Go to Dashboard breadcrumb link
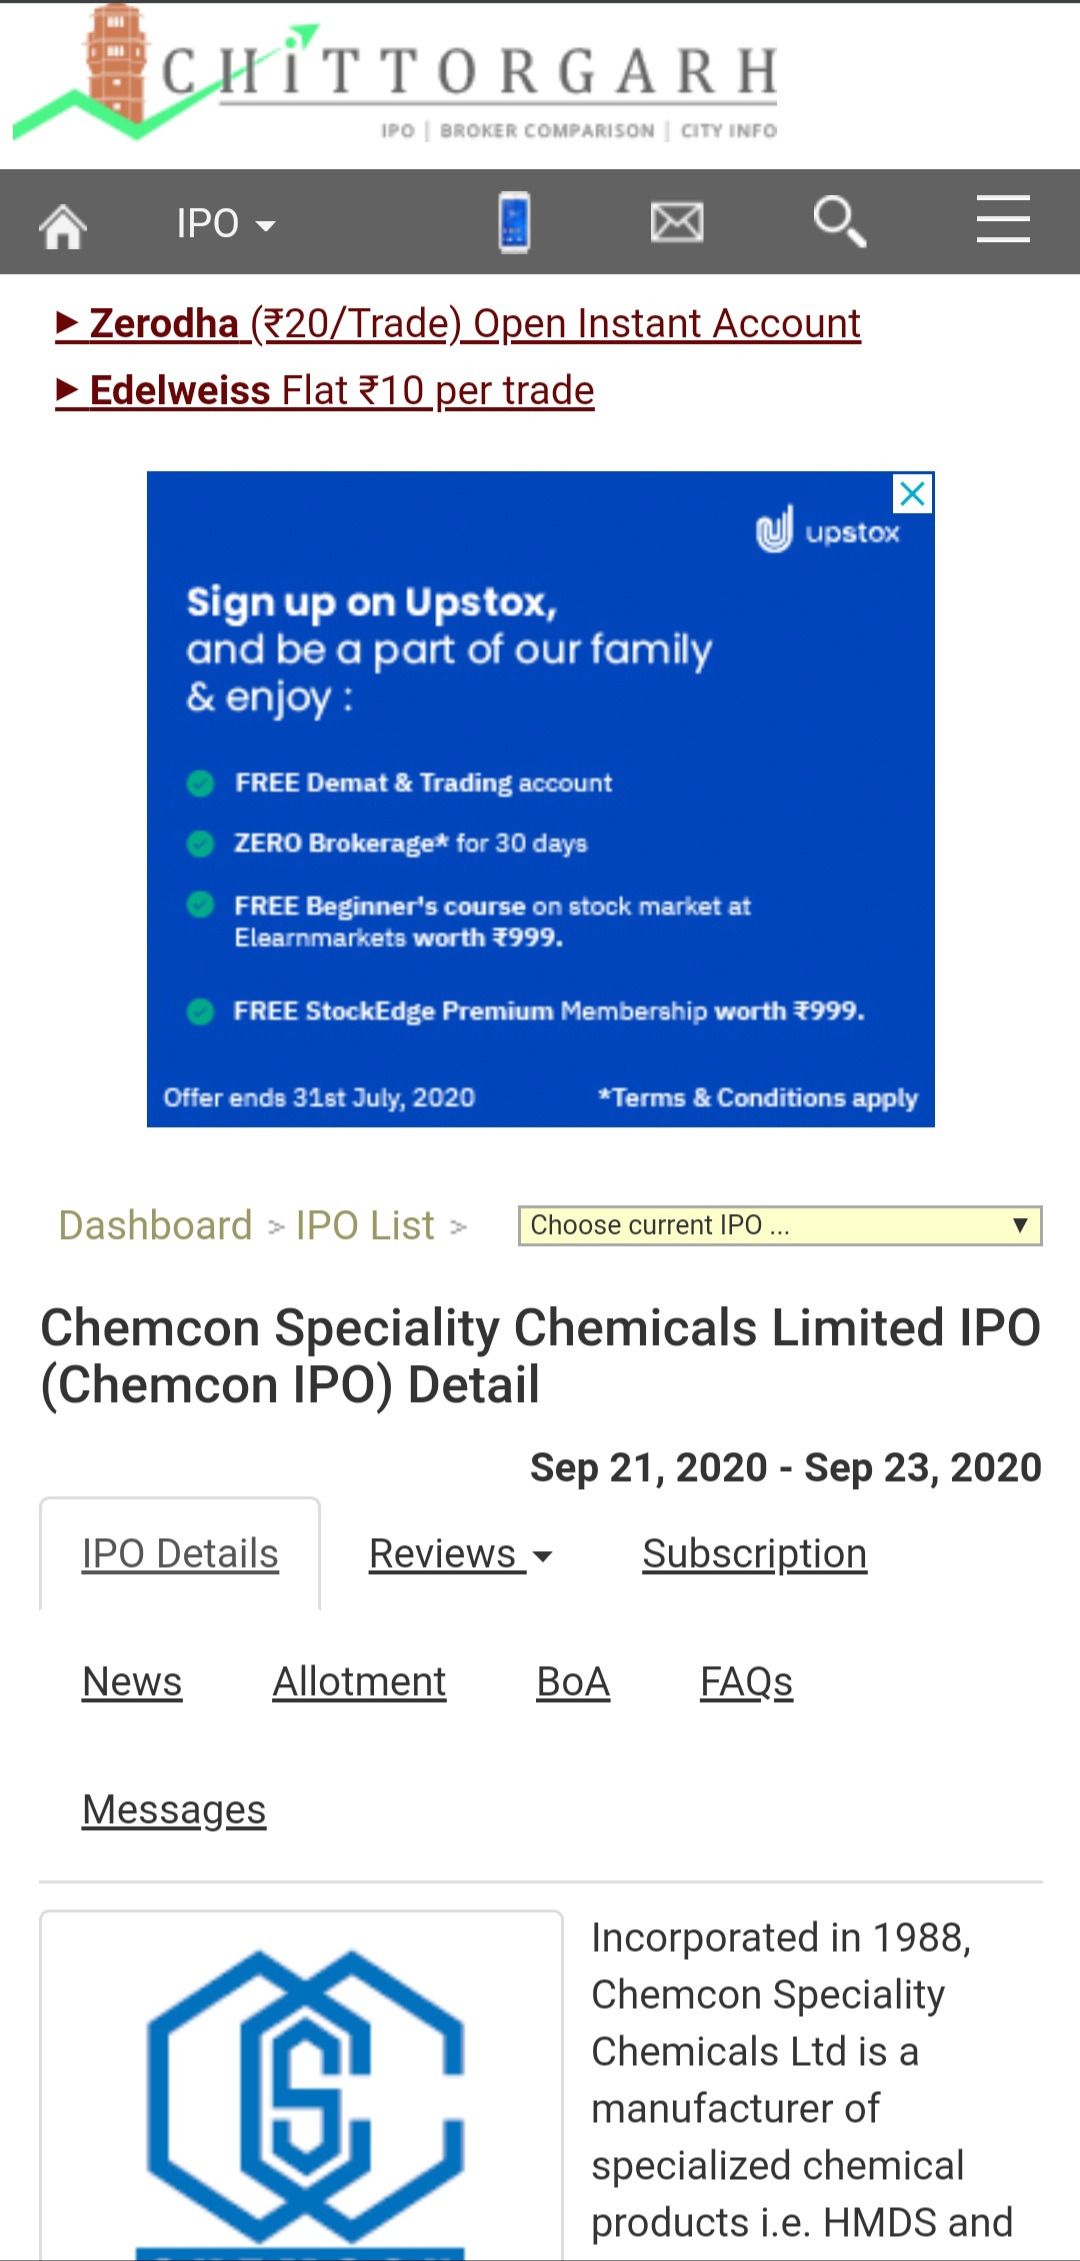The width and height of the screenshot is (1080, 2261). [156, 1226]
